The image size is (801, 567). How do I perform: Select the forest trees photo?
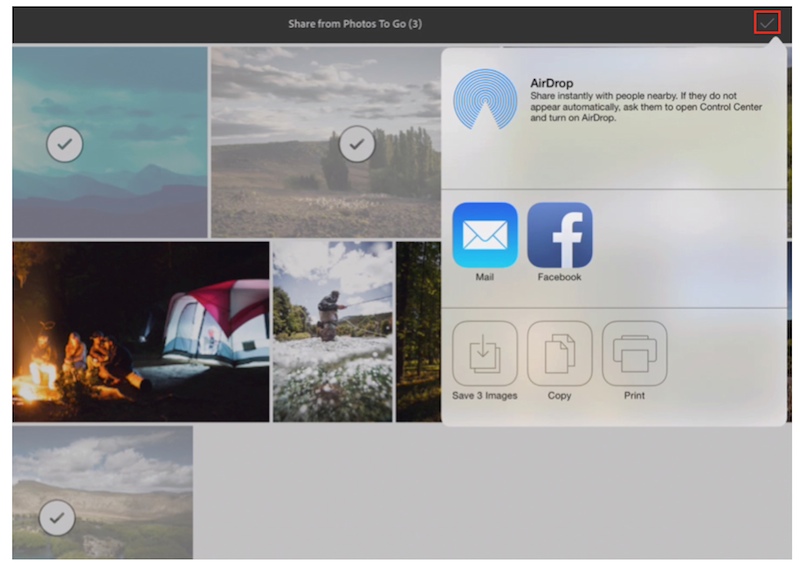click(418, 332)
